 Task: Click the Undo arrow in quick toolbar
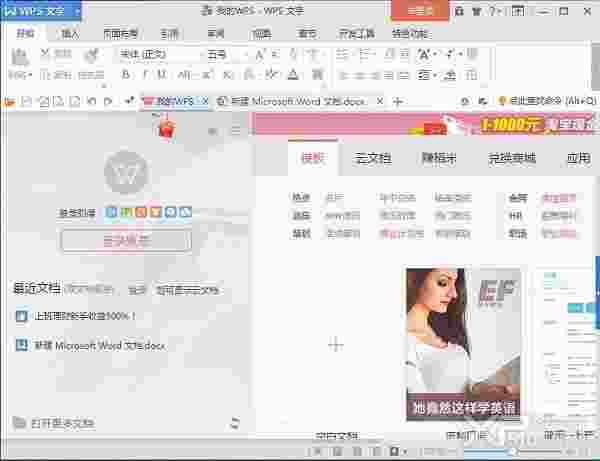pyautogui.click(x=91, y=101)
